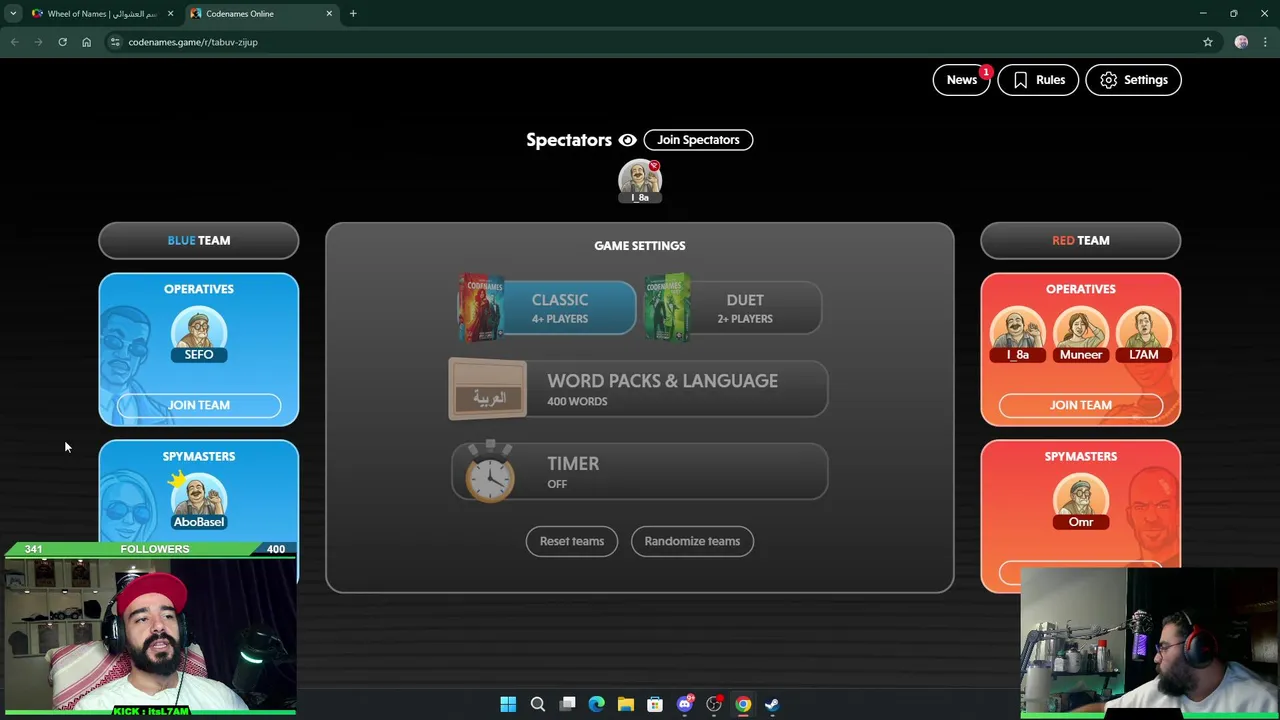Screen dimensions: 1280x720
Task: Click the Muneer operative avatar
Action: point(1081,335)
